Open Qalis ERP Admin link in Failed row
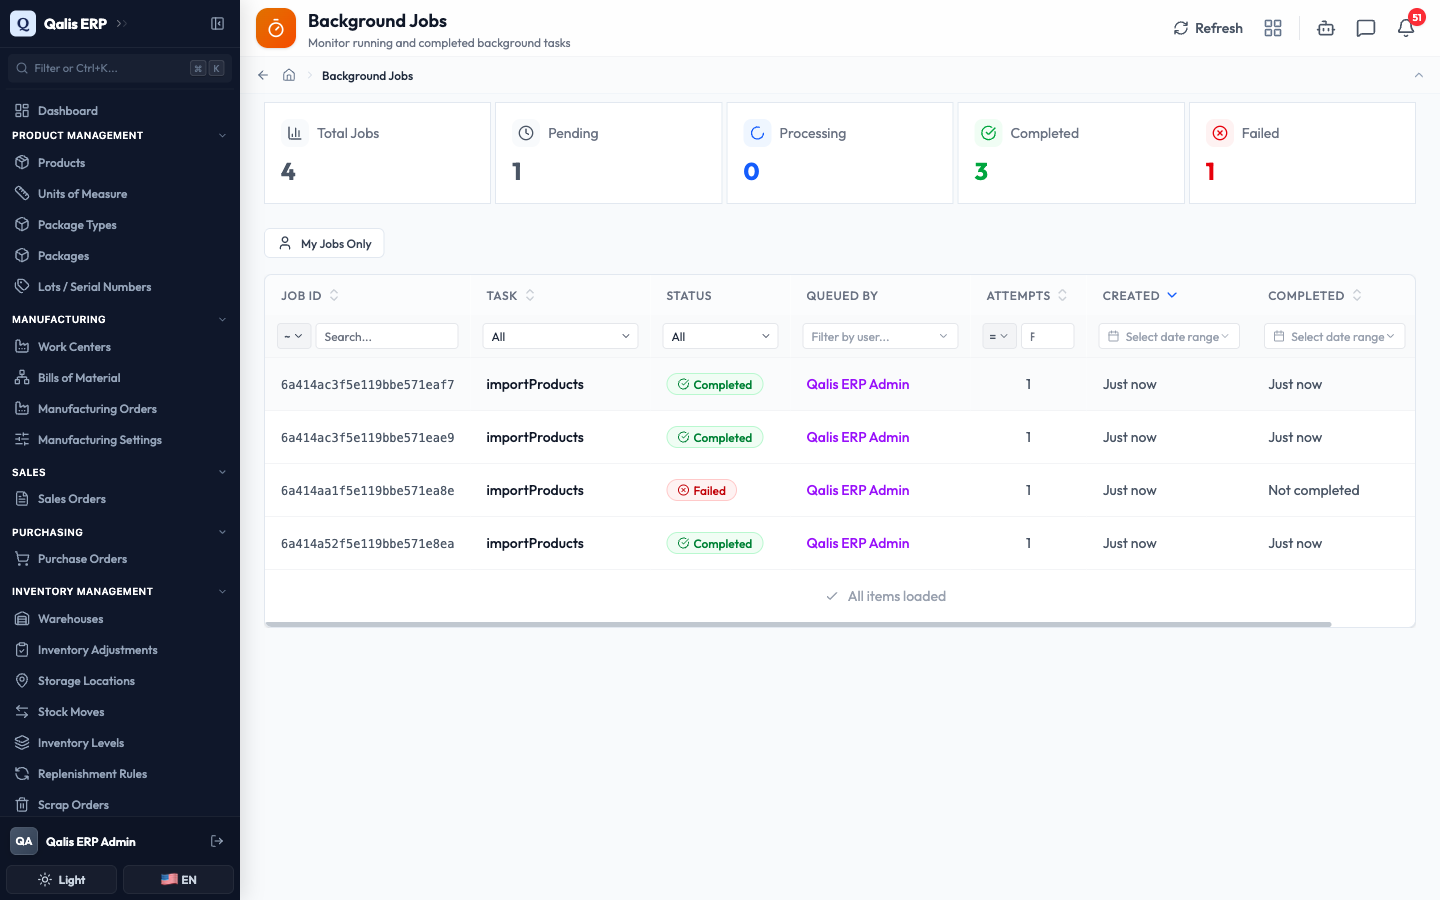The height and width of the screenshot is (900, 1440). pyautogui.click(x=858, y=490)
